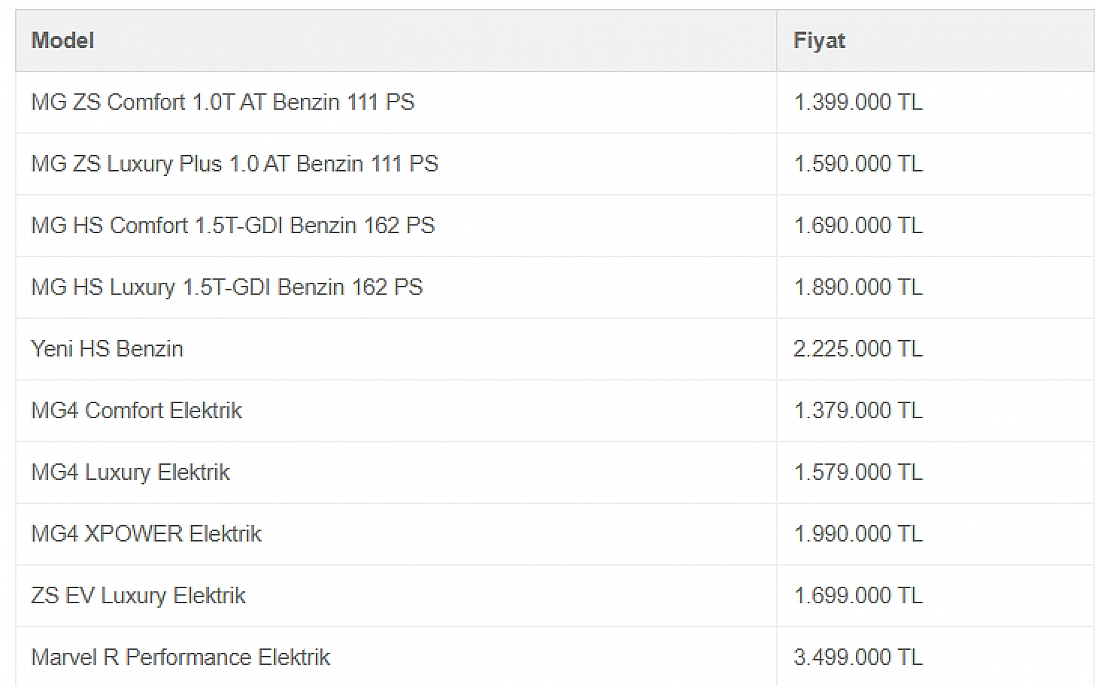Click the 2.225.000 TL price

pos(858,349)
